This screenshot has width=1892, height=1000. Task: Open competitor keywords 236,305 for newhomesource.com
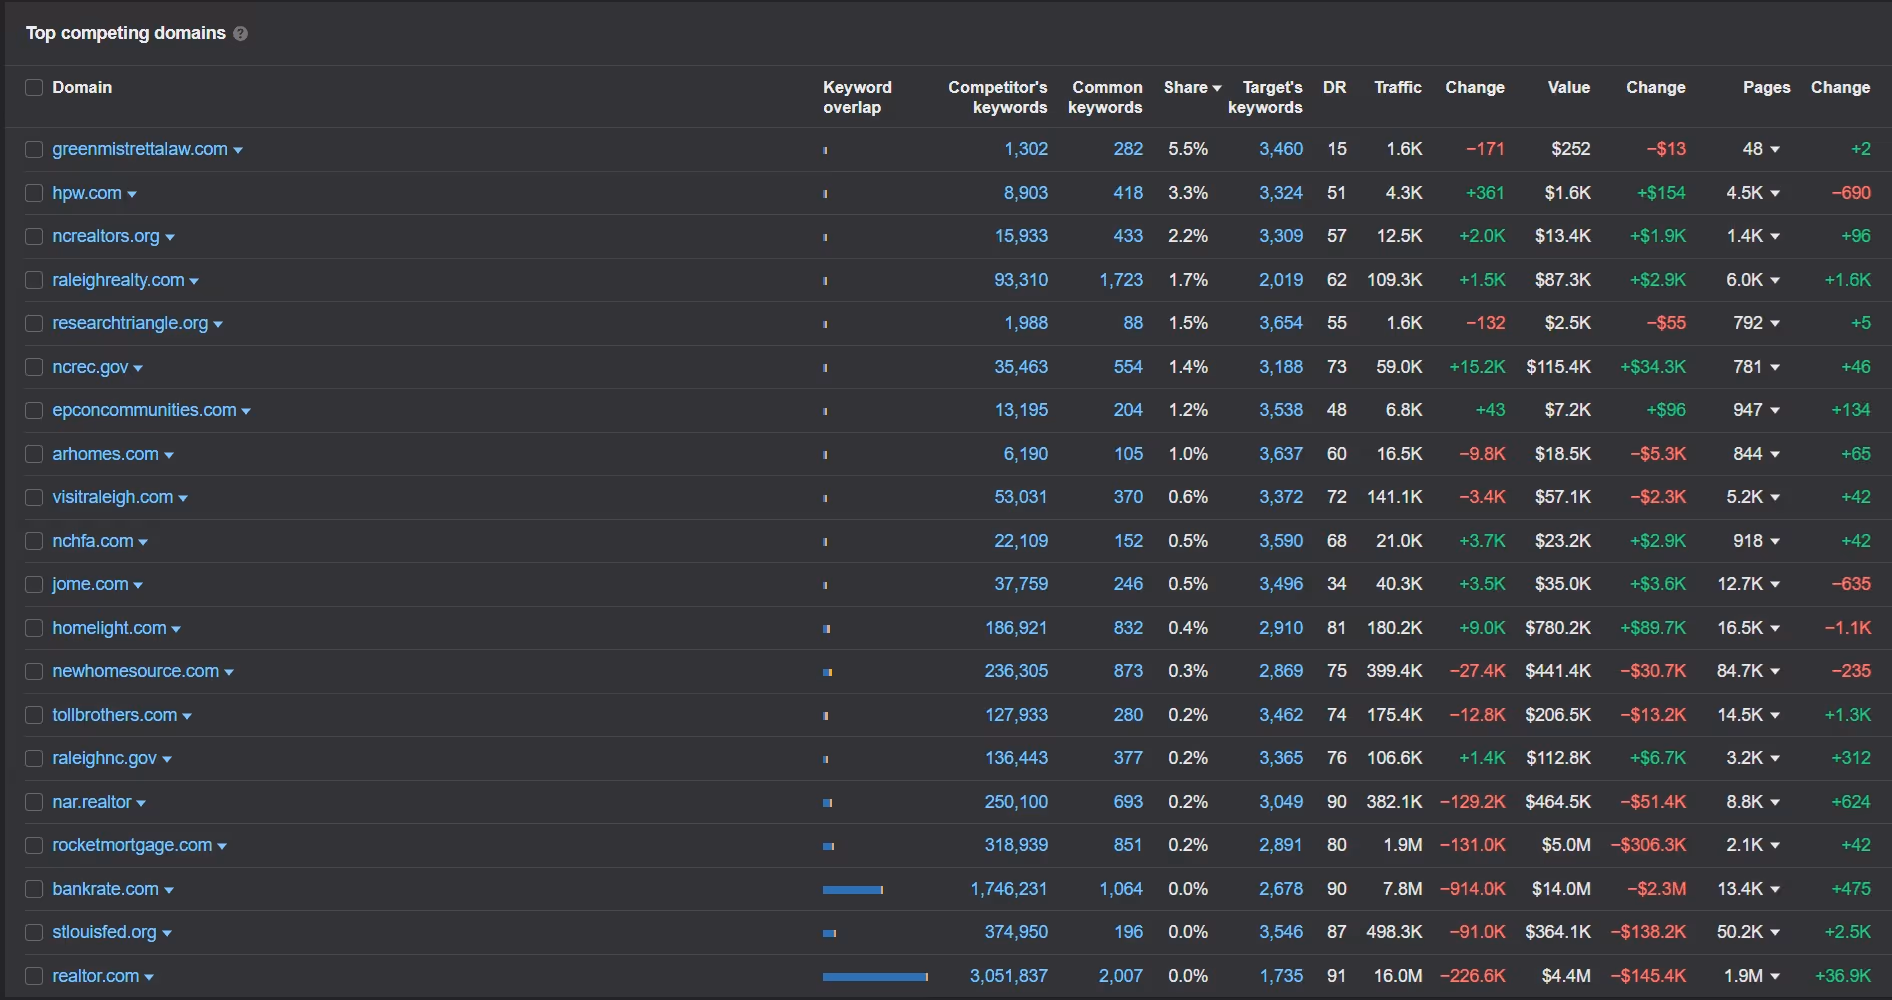tap(1016, 671)
